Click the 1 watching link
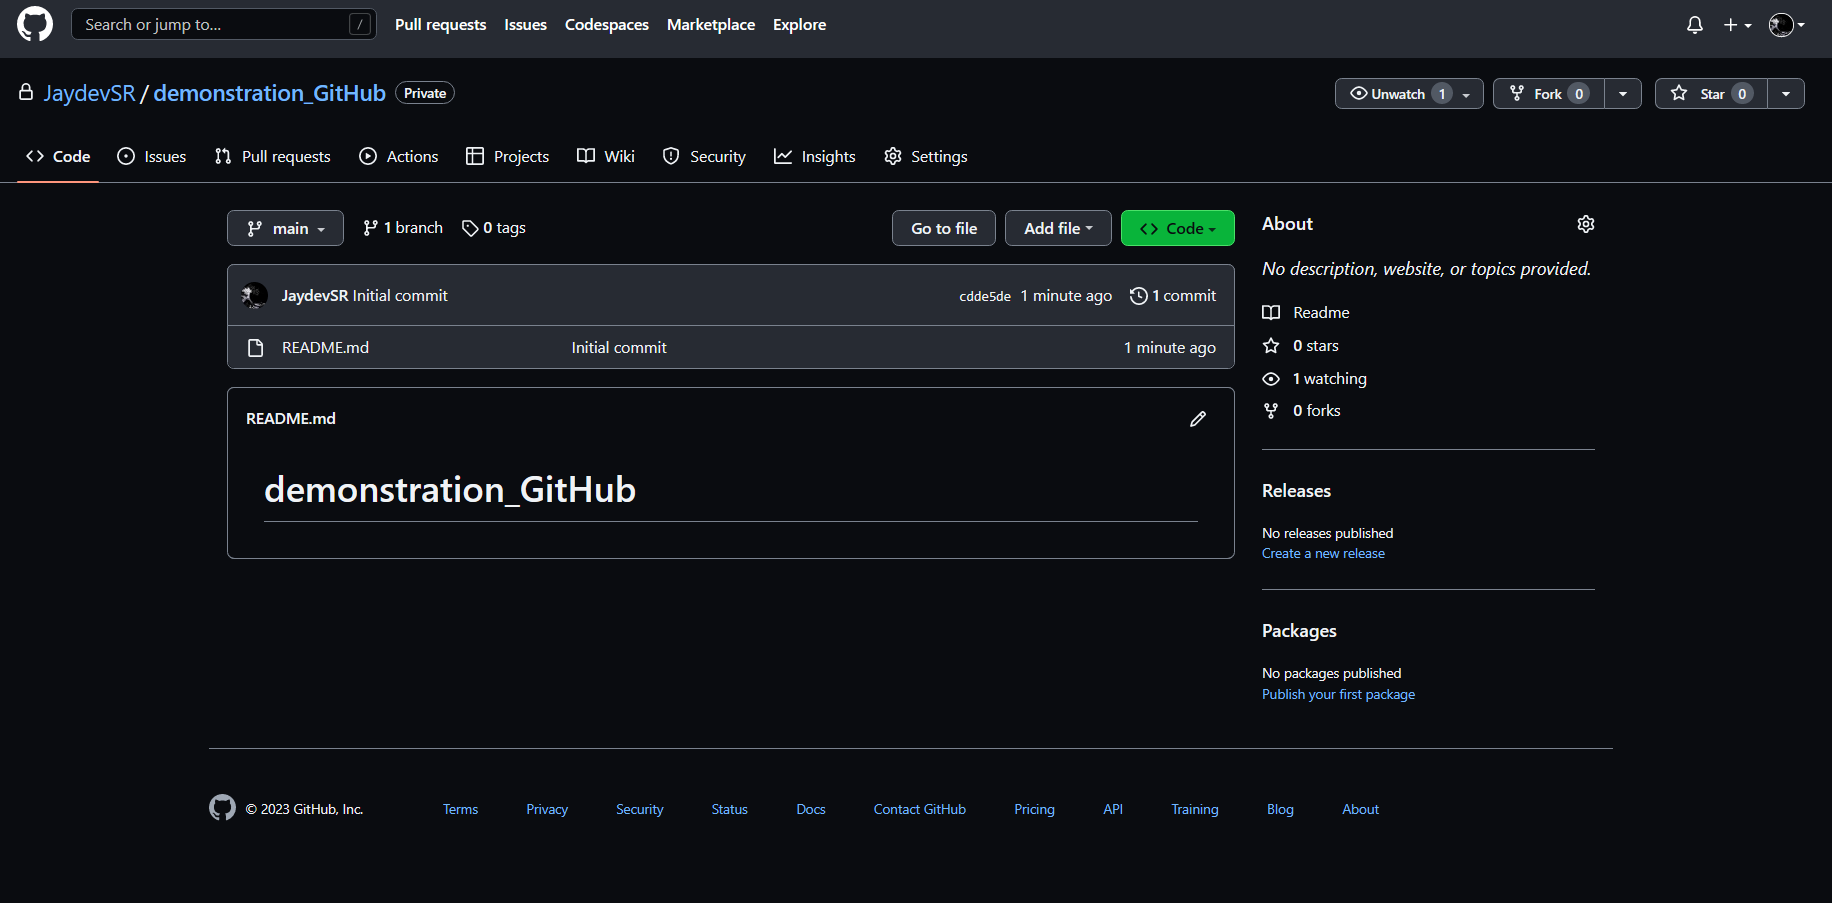 click(x=1314, y=378)
